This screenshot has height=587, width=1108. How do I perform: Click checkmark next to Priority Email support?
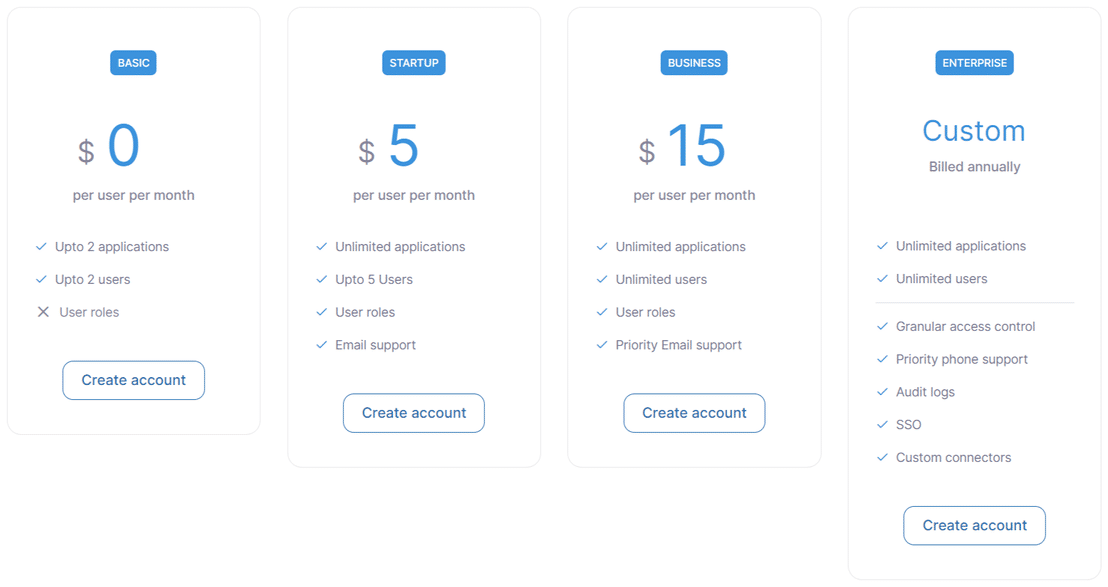[x=602, y=345]
